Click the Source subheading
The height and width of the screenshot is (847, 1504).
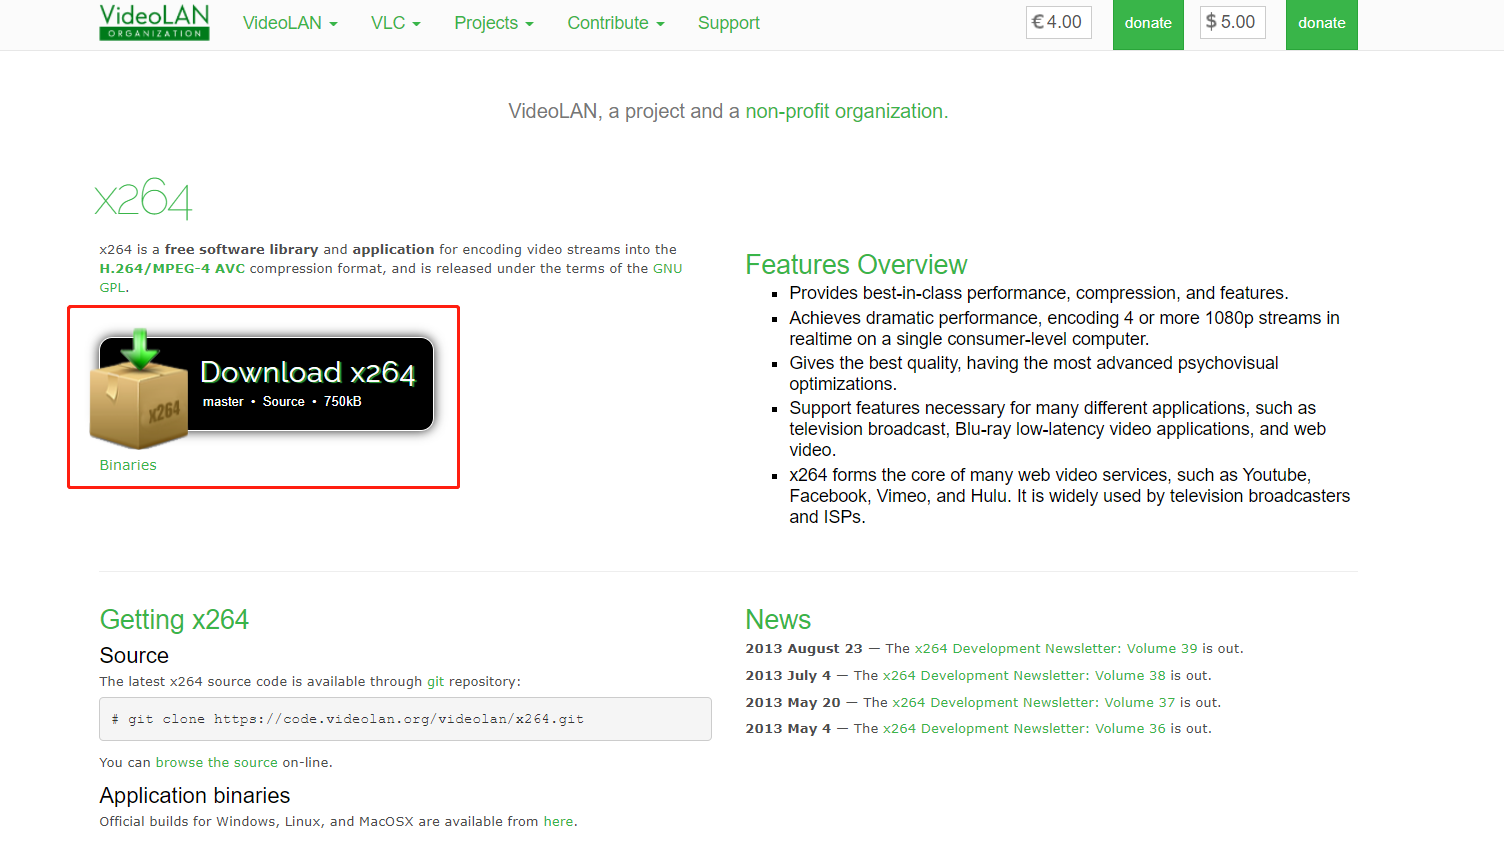click(x=134, y=656)
